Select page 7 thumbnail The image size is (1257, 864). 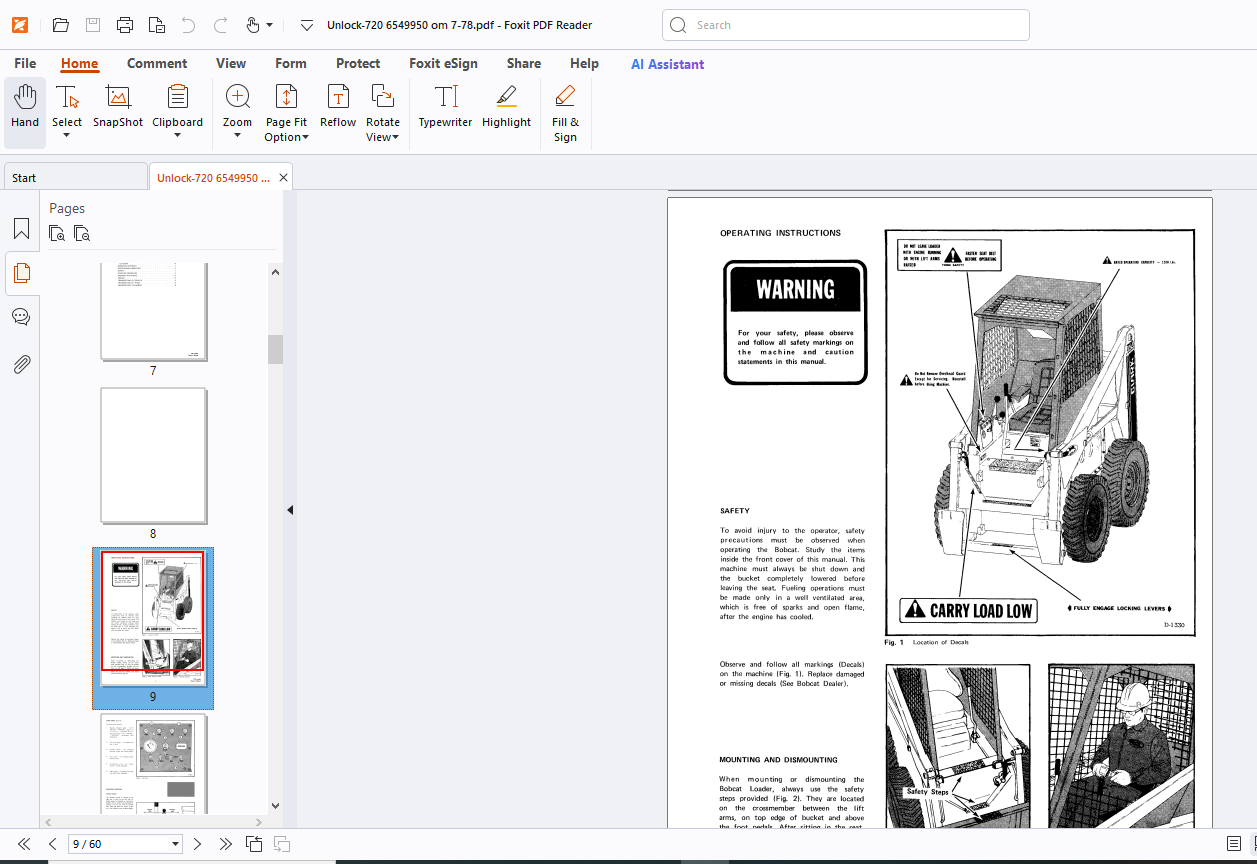[153, 311]
